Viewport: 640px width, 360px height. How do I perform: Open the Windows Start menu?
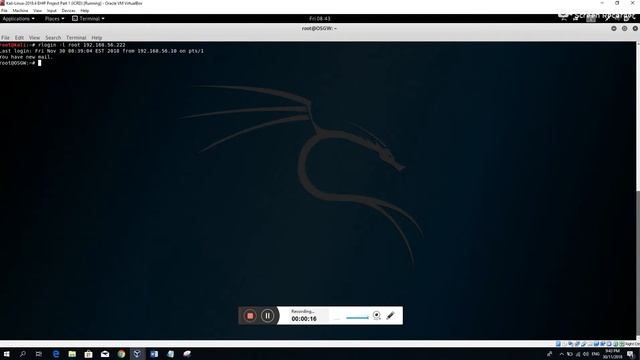(x=7, y=354)
